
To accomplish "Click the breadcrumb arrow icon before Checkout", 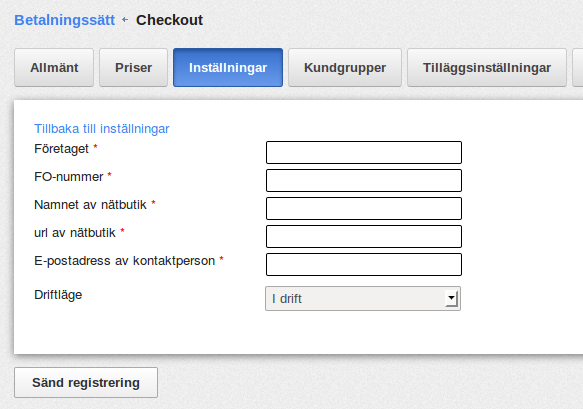I will [125, 20].
